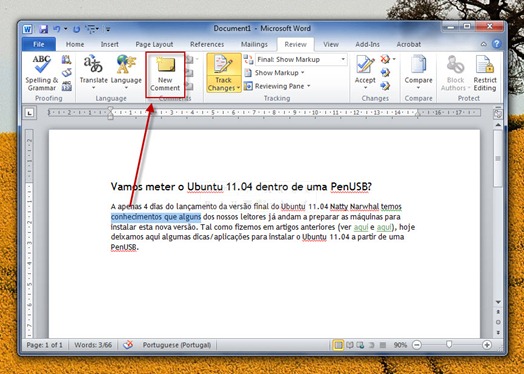Open the Undo history dropdown arrow
The image size is (524, 374).
tap(66, 29)
